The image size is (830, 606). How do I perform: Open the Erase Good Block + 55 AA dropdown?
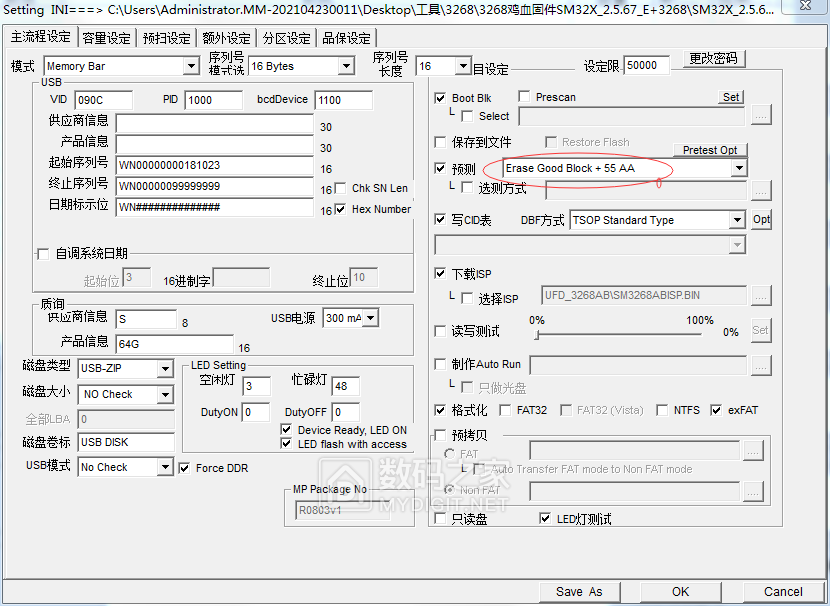pyautogui.click(x=738, y=167)
